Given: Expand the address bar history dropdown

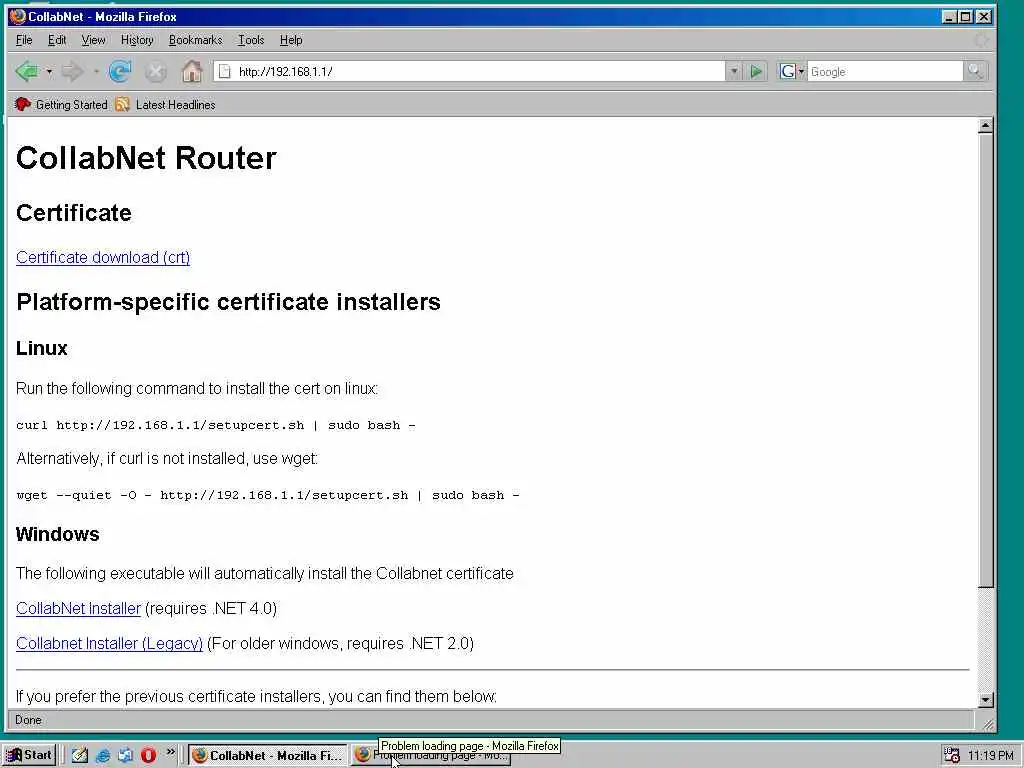Looking at the screenshot, I should [733, 71].
